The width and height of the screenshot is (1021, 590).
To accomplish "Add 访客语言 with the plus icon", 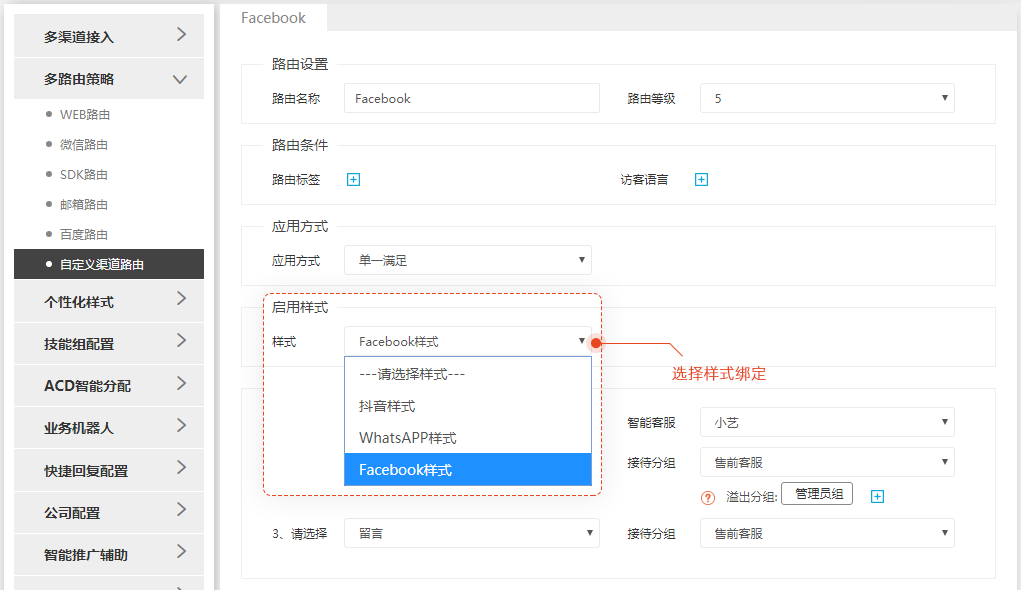I will click(x=701, y=180).
